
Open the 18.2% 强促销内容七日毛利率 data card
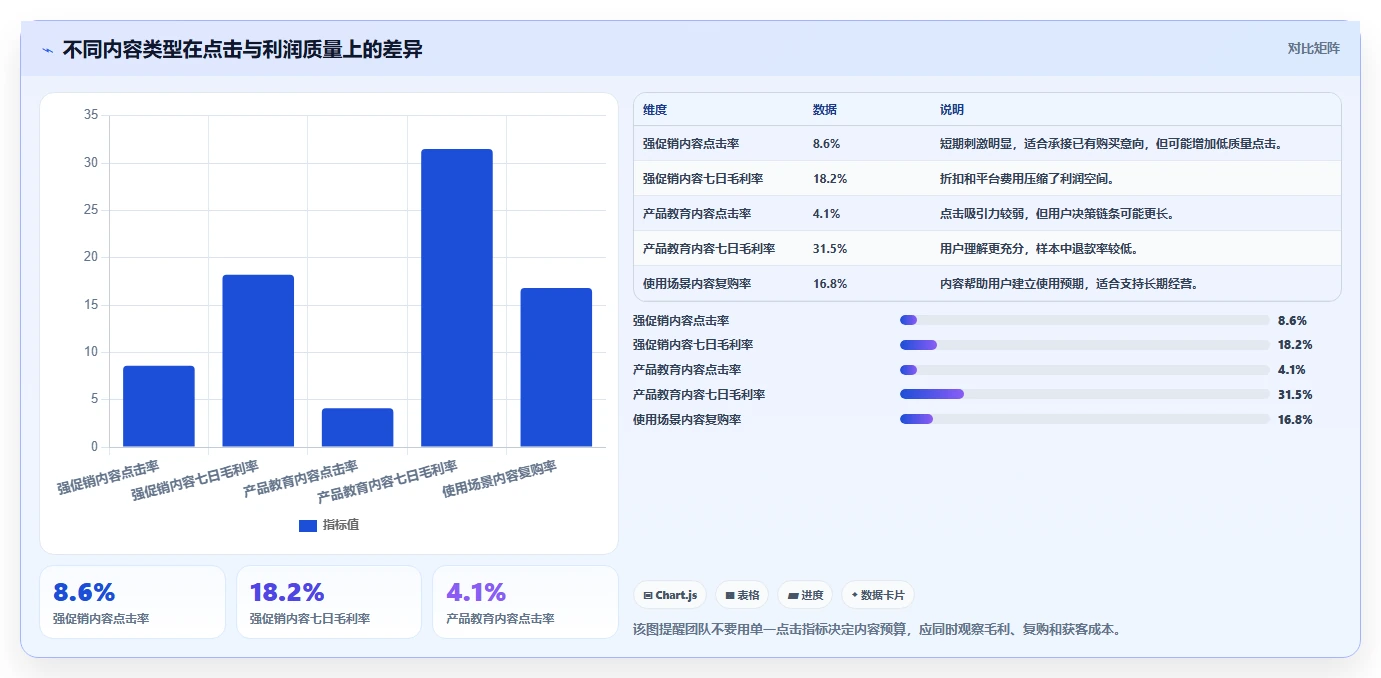329,602
